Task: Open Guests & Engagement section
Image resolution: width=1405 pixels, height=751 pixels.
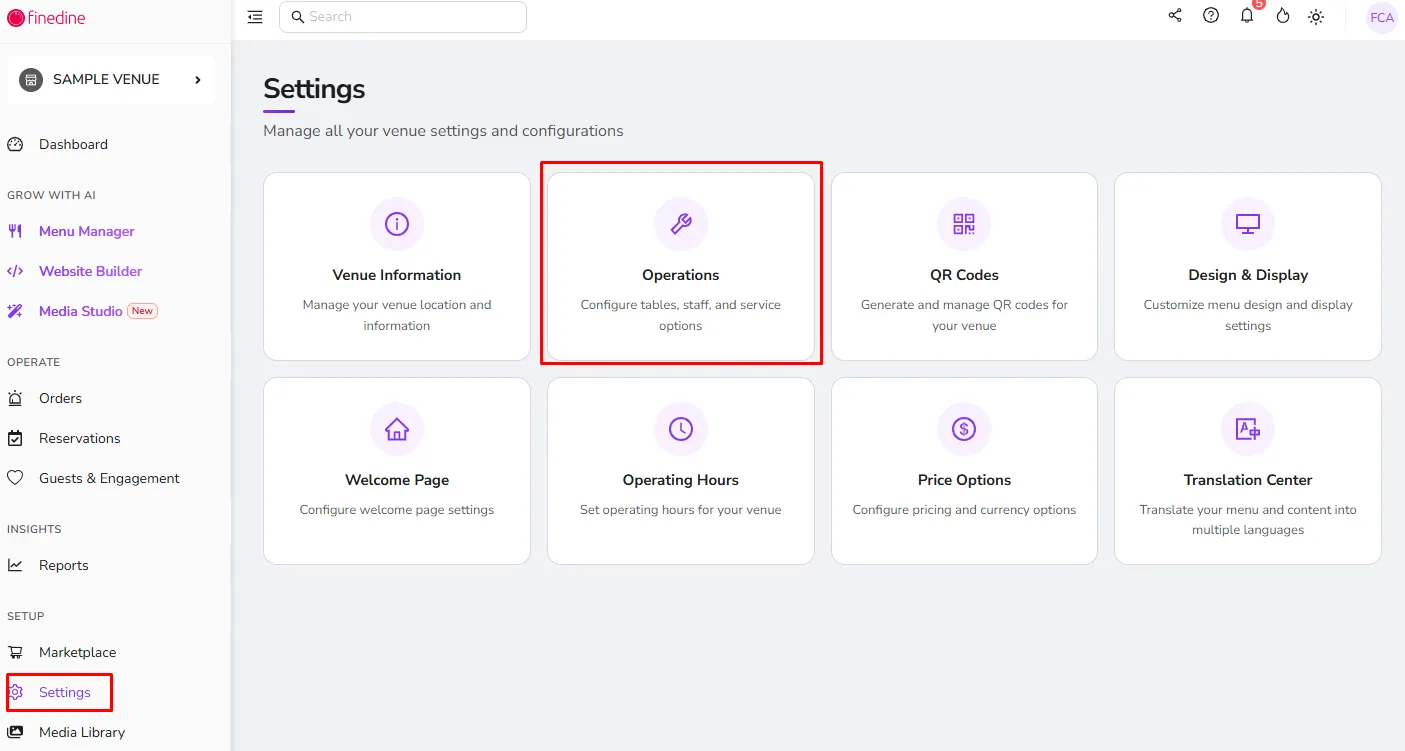Action: pos(109,478)
